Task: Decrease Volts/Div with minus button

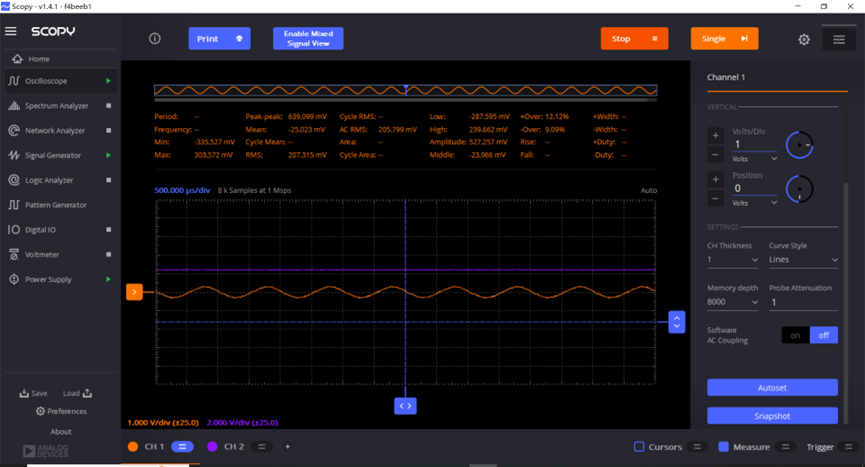Action: click(x=716, y=154)
